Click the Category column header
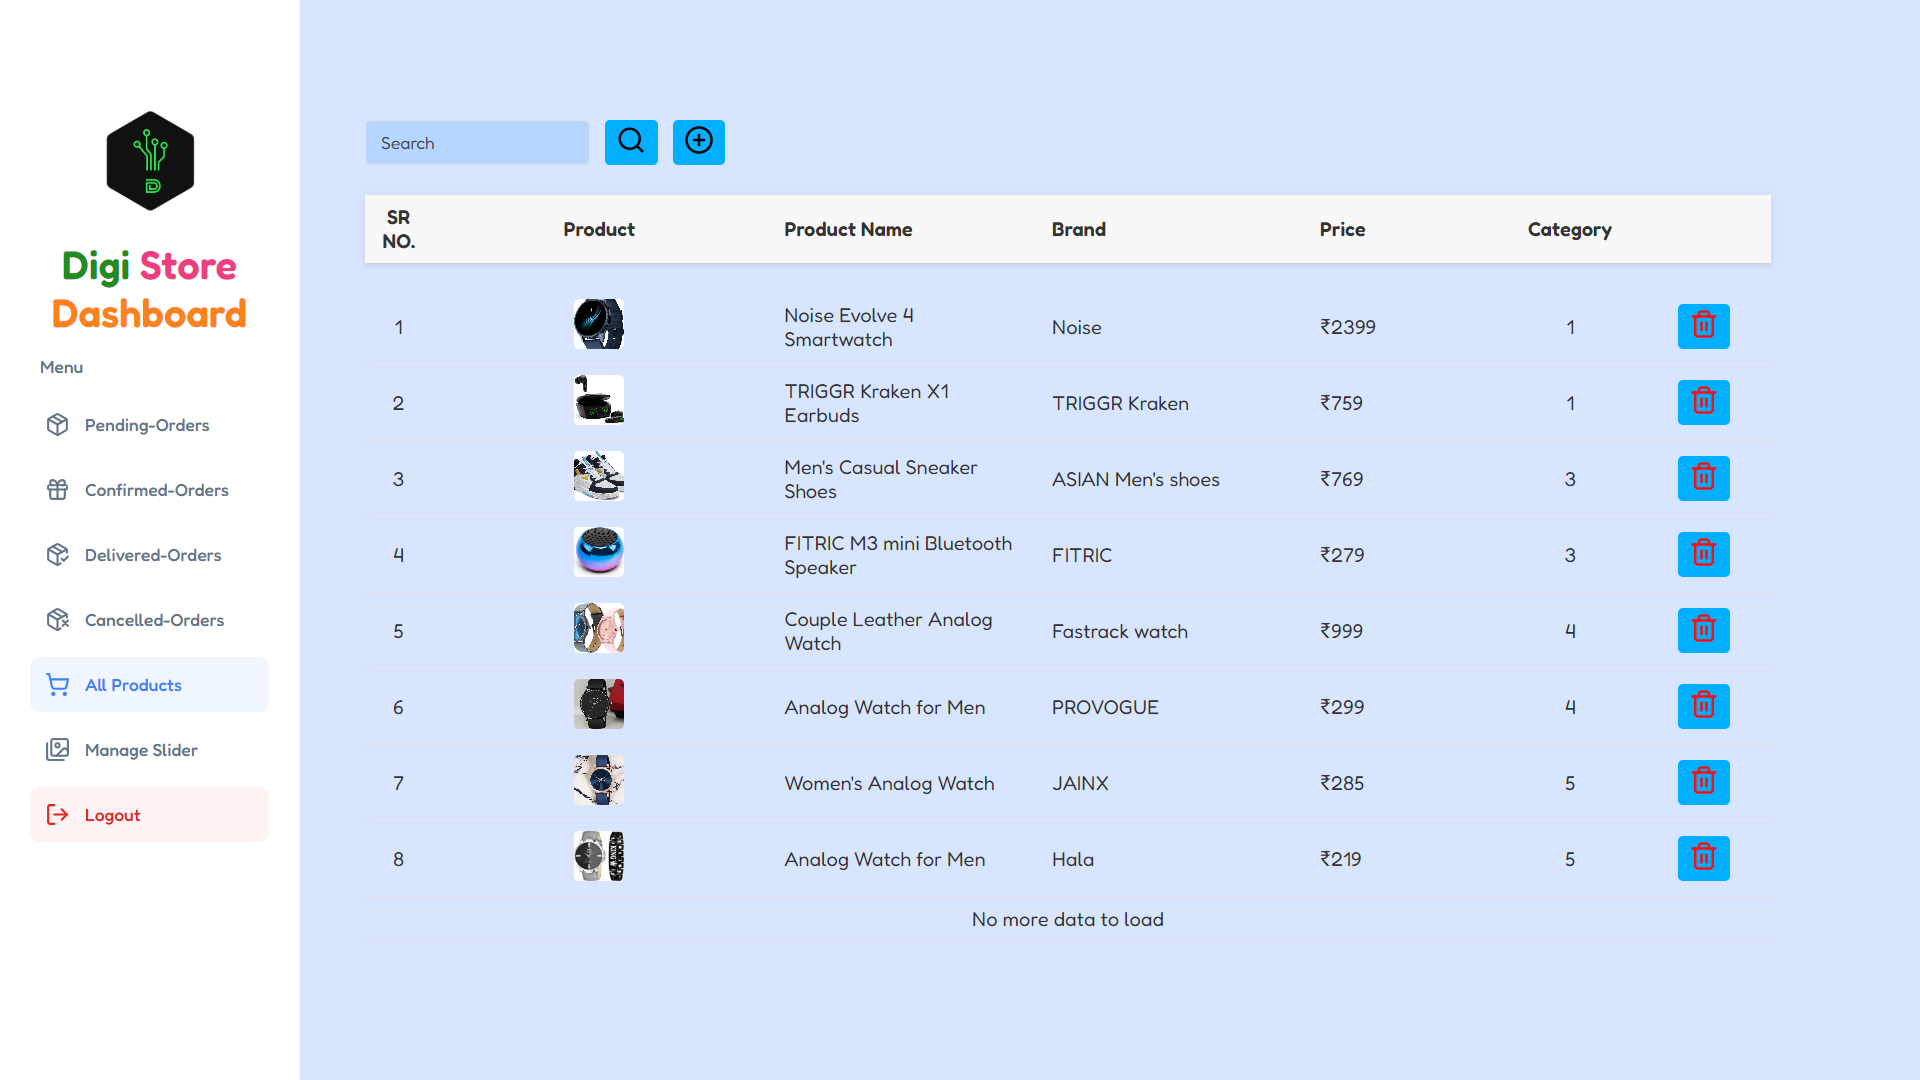Viewport: 1920px width, 1080px height. (1569, 230)
